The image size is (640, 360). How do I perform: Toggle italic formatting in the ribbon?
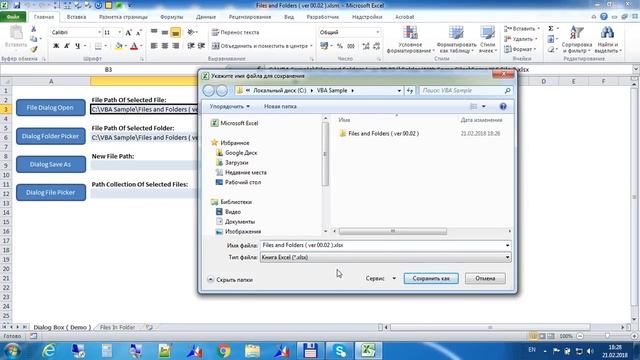pyautogui.click(x=67, y=46)
